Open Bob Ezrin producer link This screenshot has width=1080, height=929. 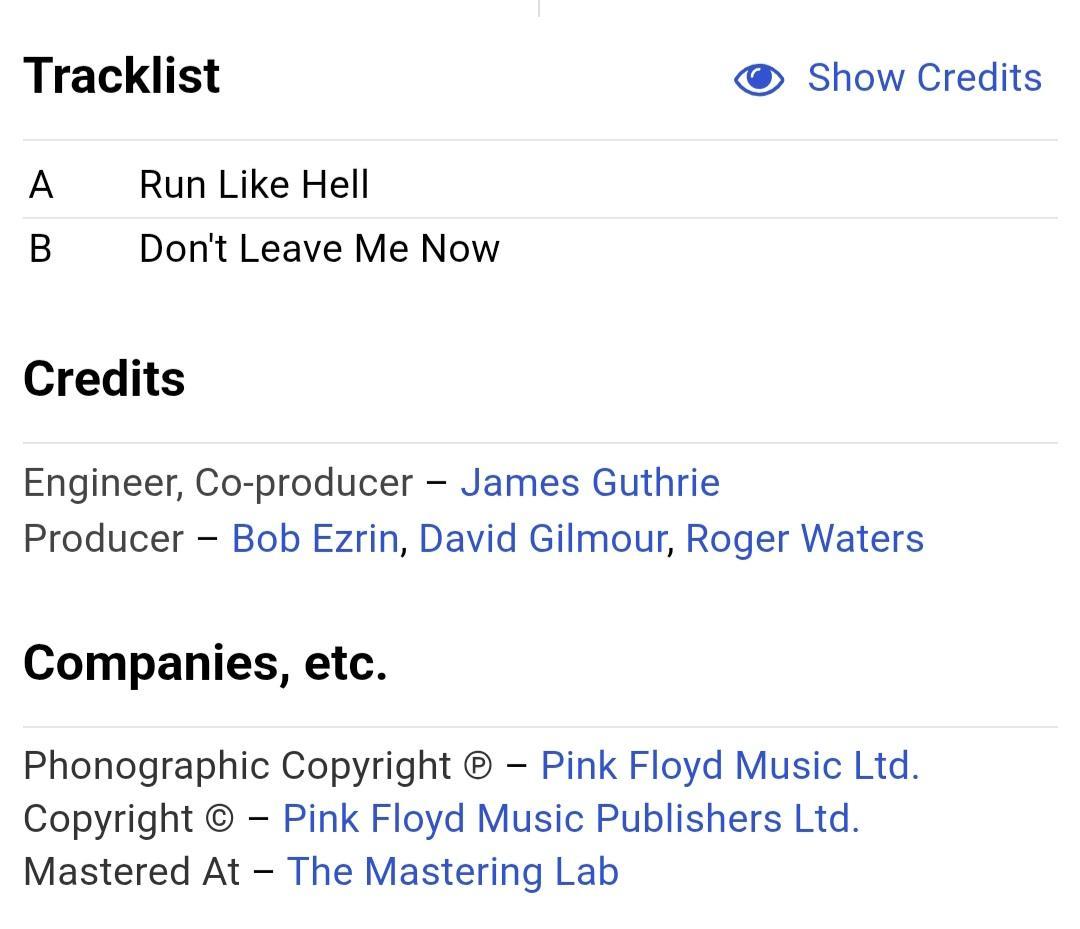pyautogui.click(x=315, y=539)
